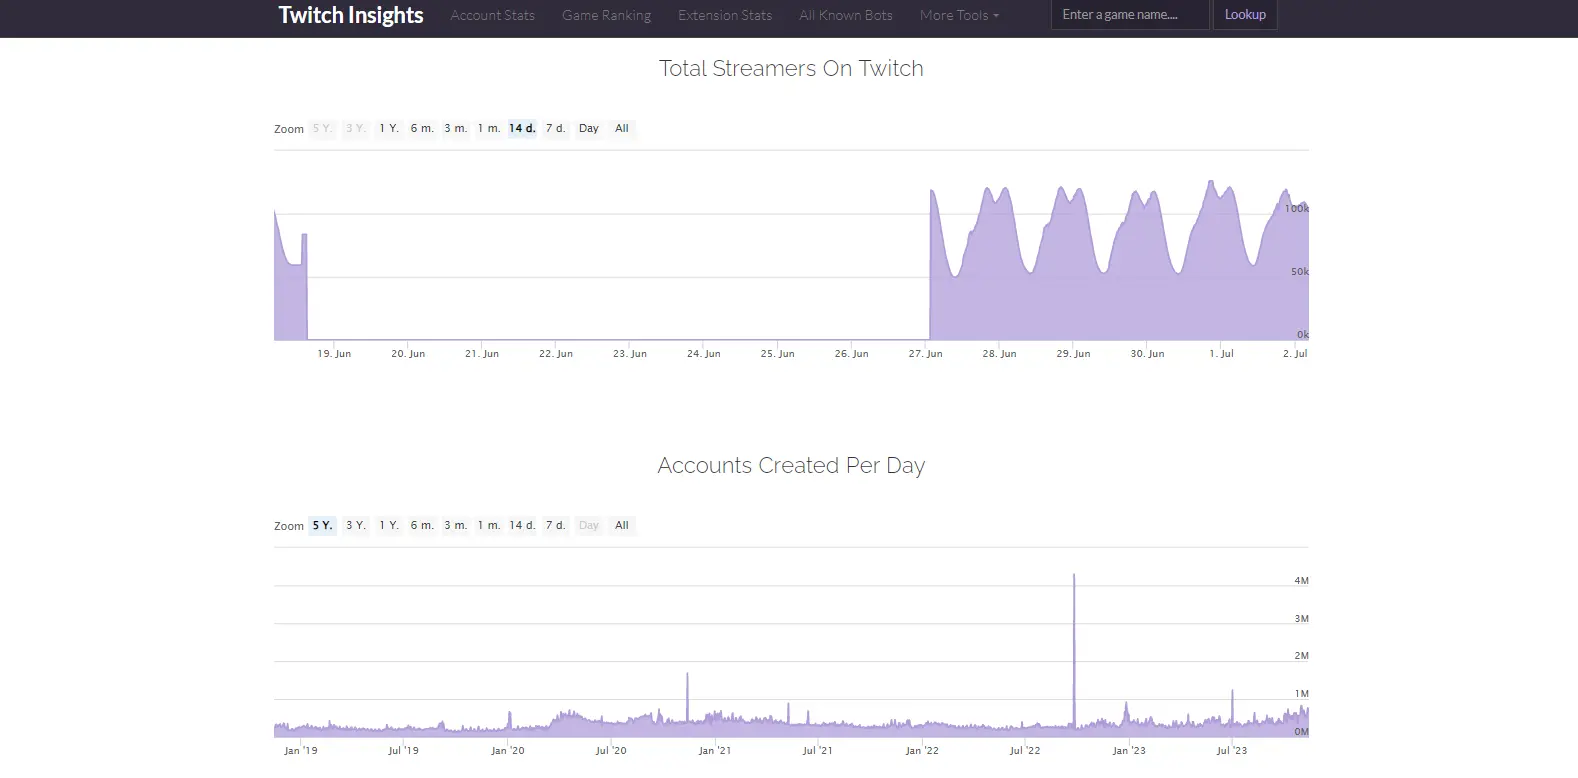Viewport: 1578px width, 778px height.
Task: Open All Known Bots page
Action: tap(846, 15)
